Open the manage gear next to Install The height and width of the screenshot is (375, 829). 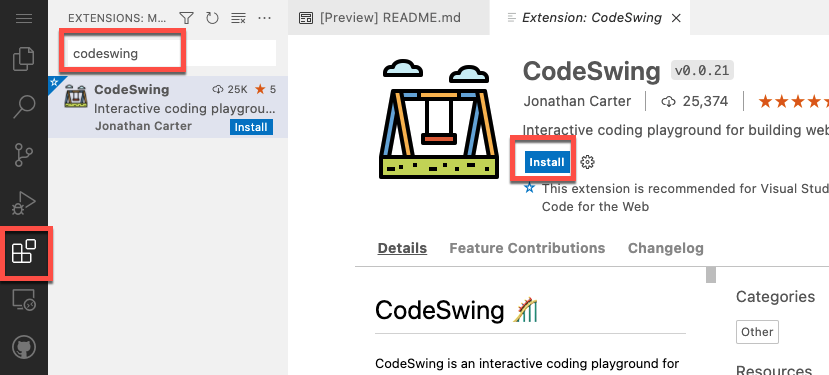tap(587, 162)
